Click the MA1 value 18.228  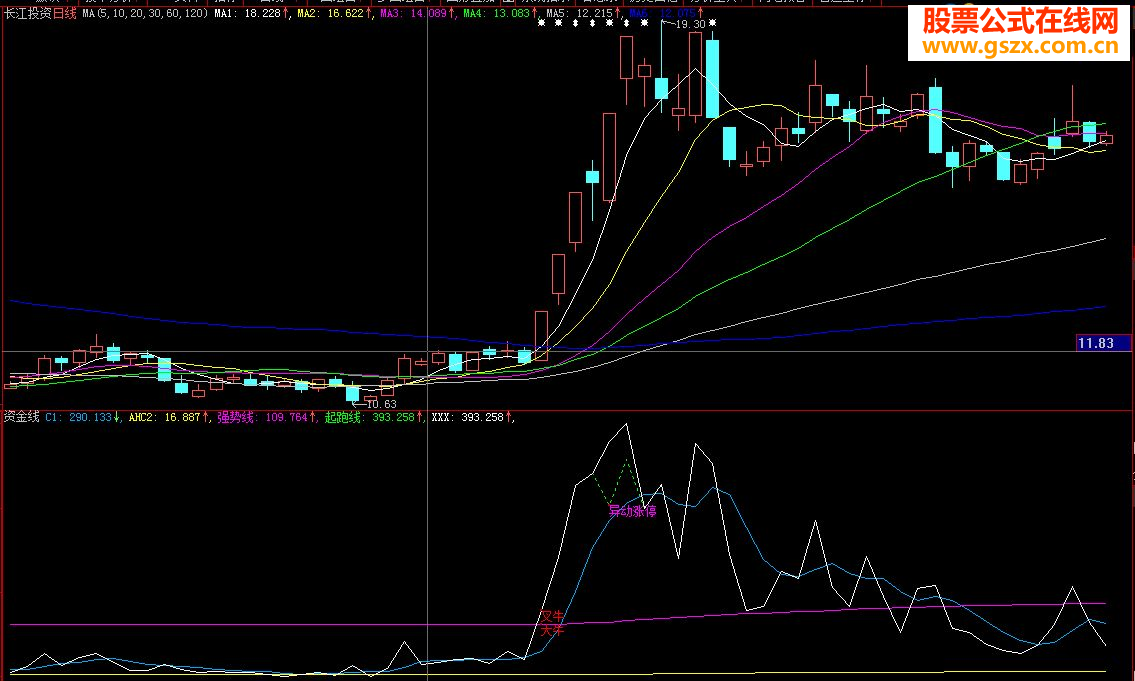[263, 13]
